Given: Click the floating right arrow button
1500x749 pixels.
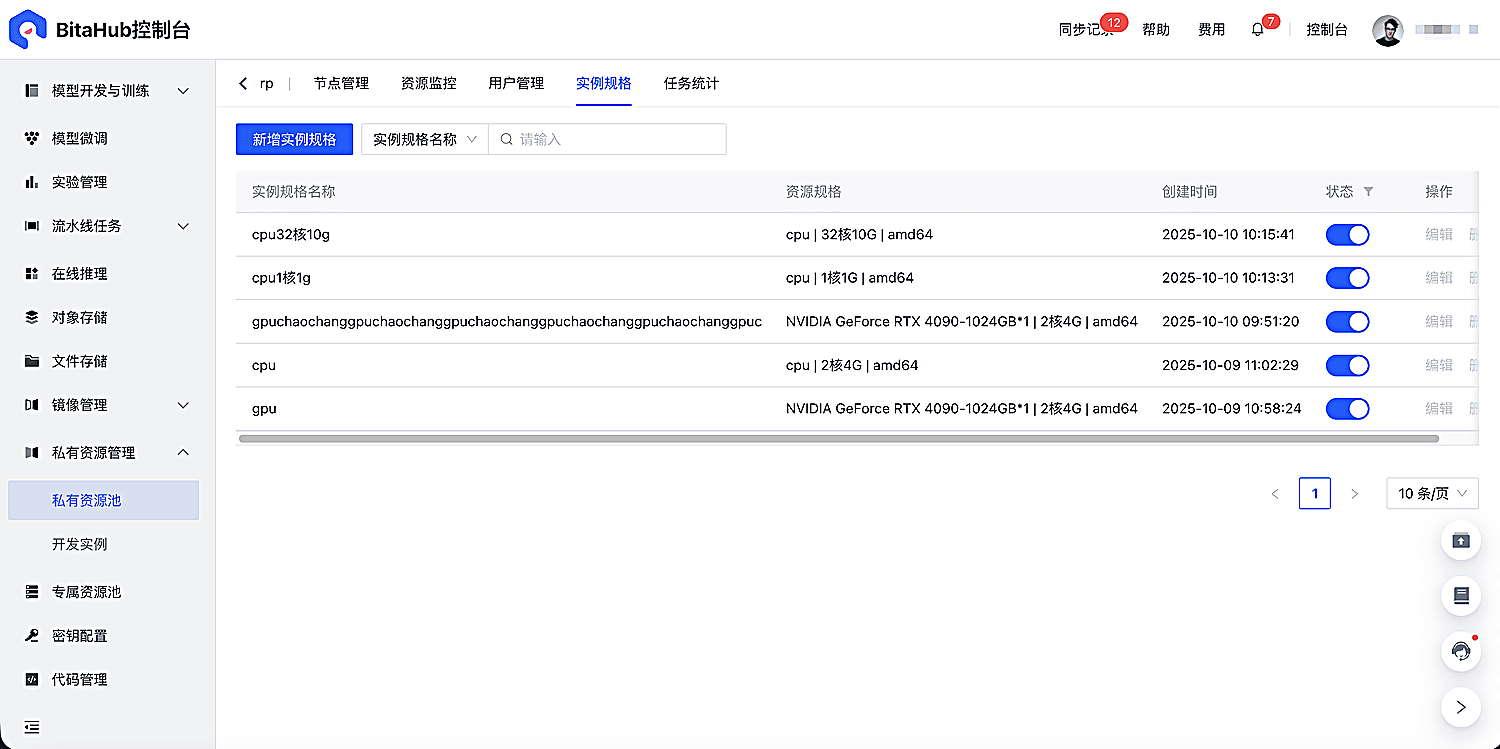Looking at the screenshot, I should (1461, 707).
